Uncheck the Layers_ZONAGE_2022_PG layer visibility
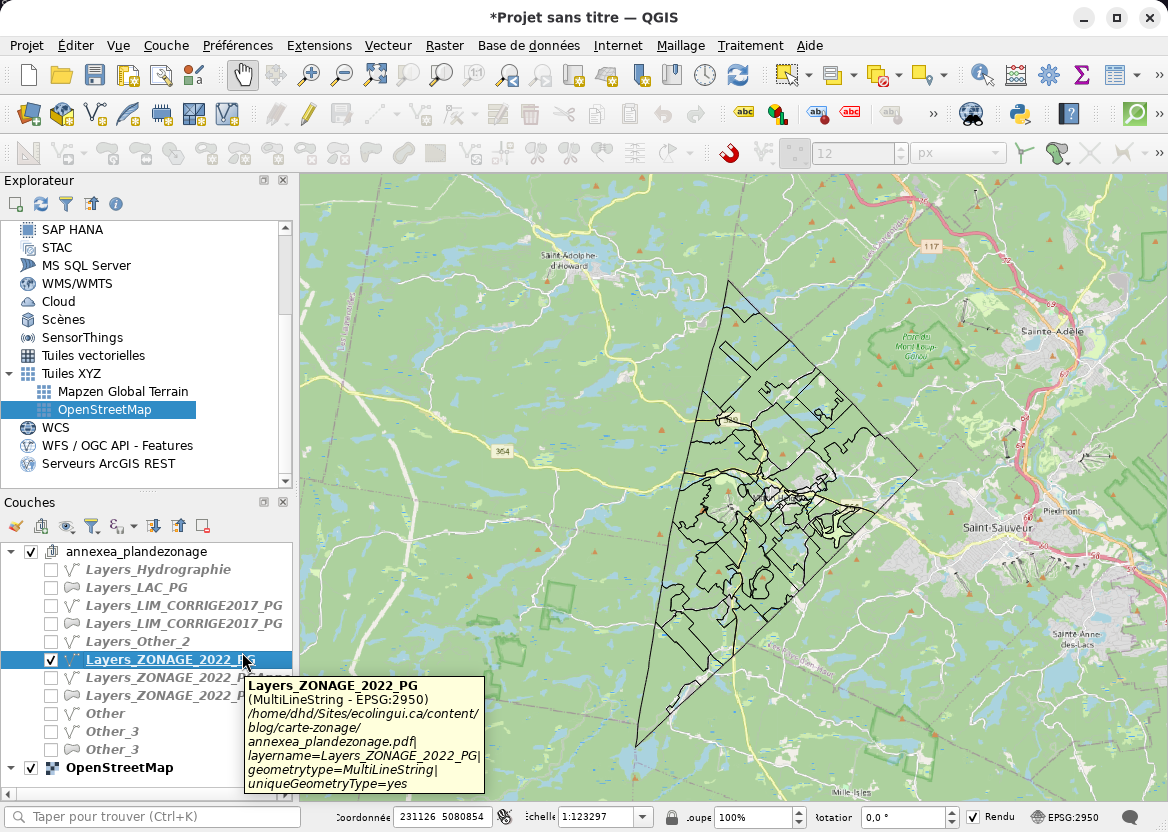 pyautogui.click(x=51, y=660)
